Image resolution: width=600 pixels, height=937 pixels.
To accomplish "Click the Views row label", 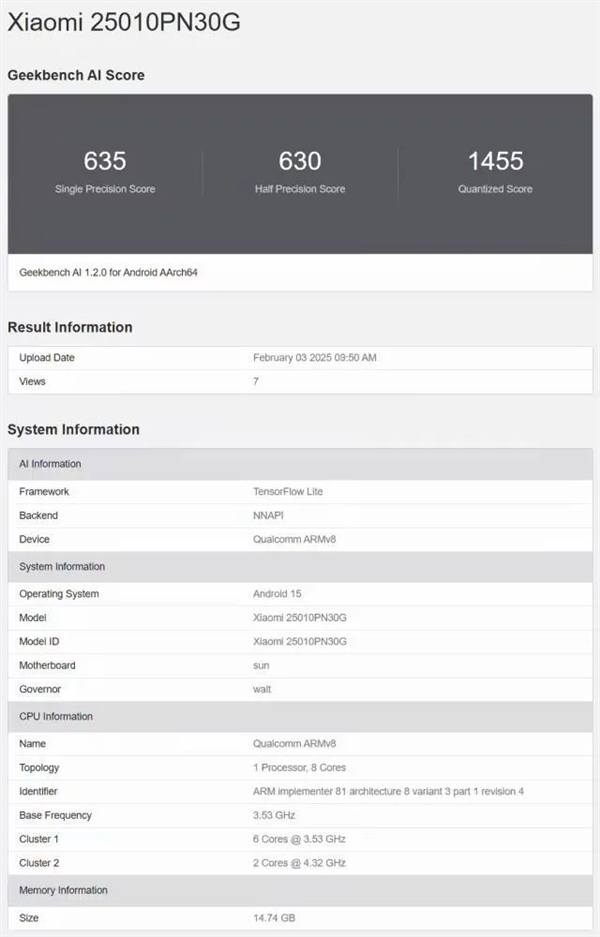I will [32, 381].
